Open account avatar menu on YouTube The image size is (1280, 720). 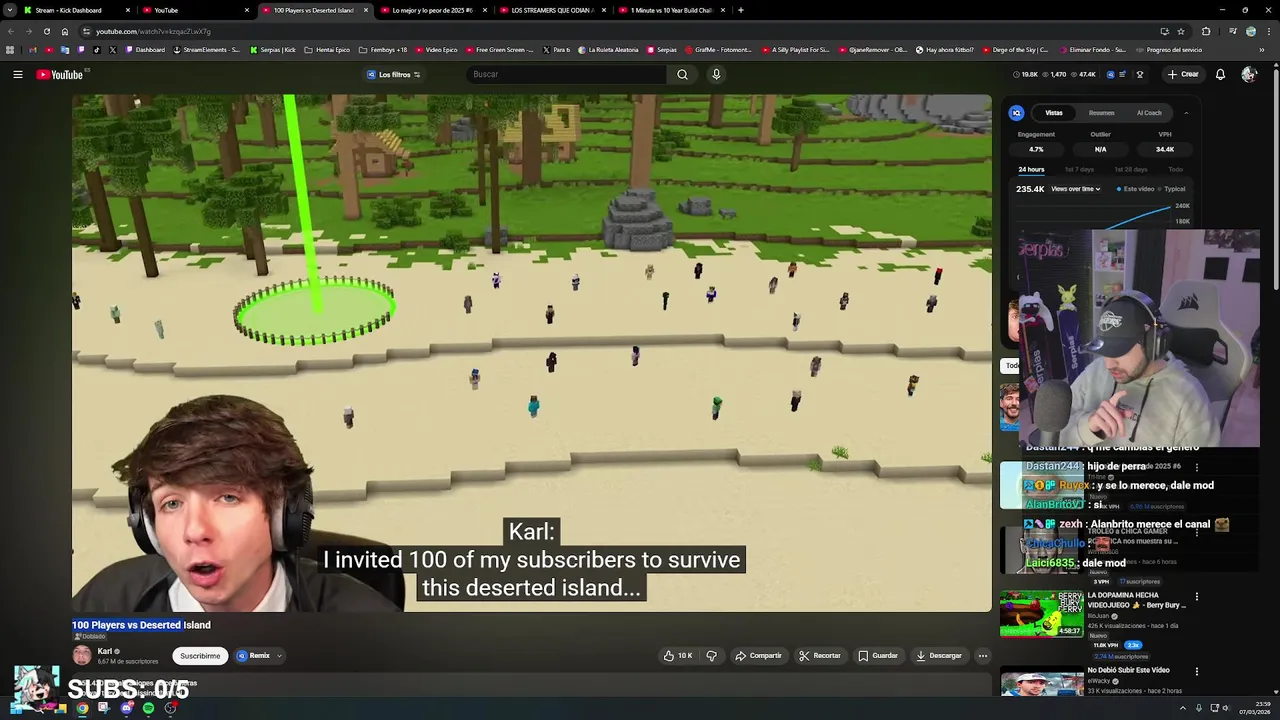click(1249, 74)
